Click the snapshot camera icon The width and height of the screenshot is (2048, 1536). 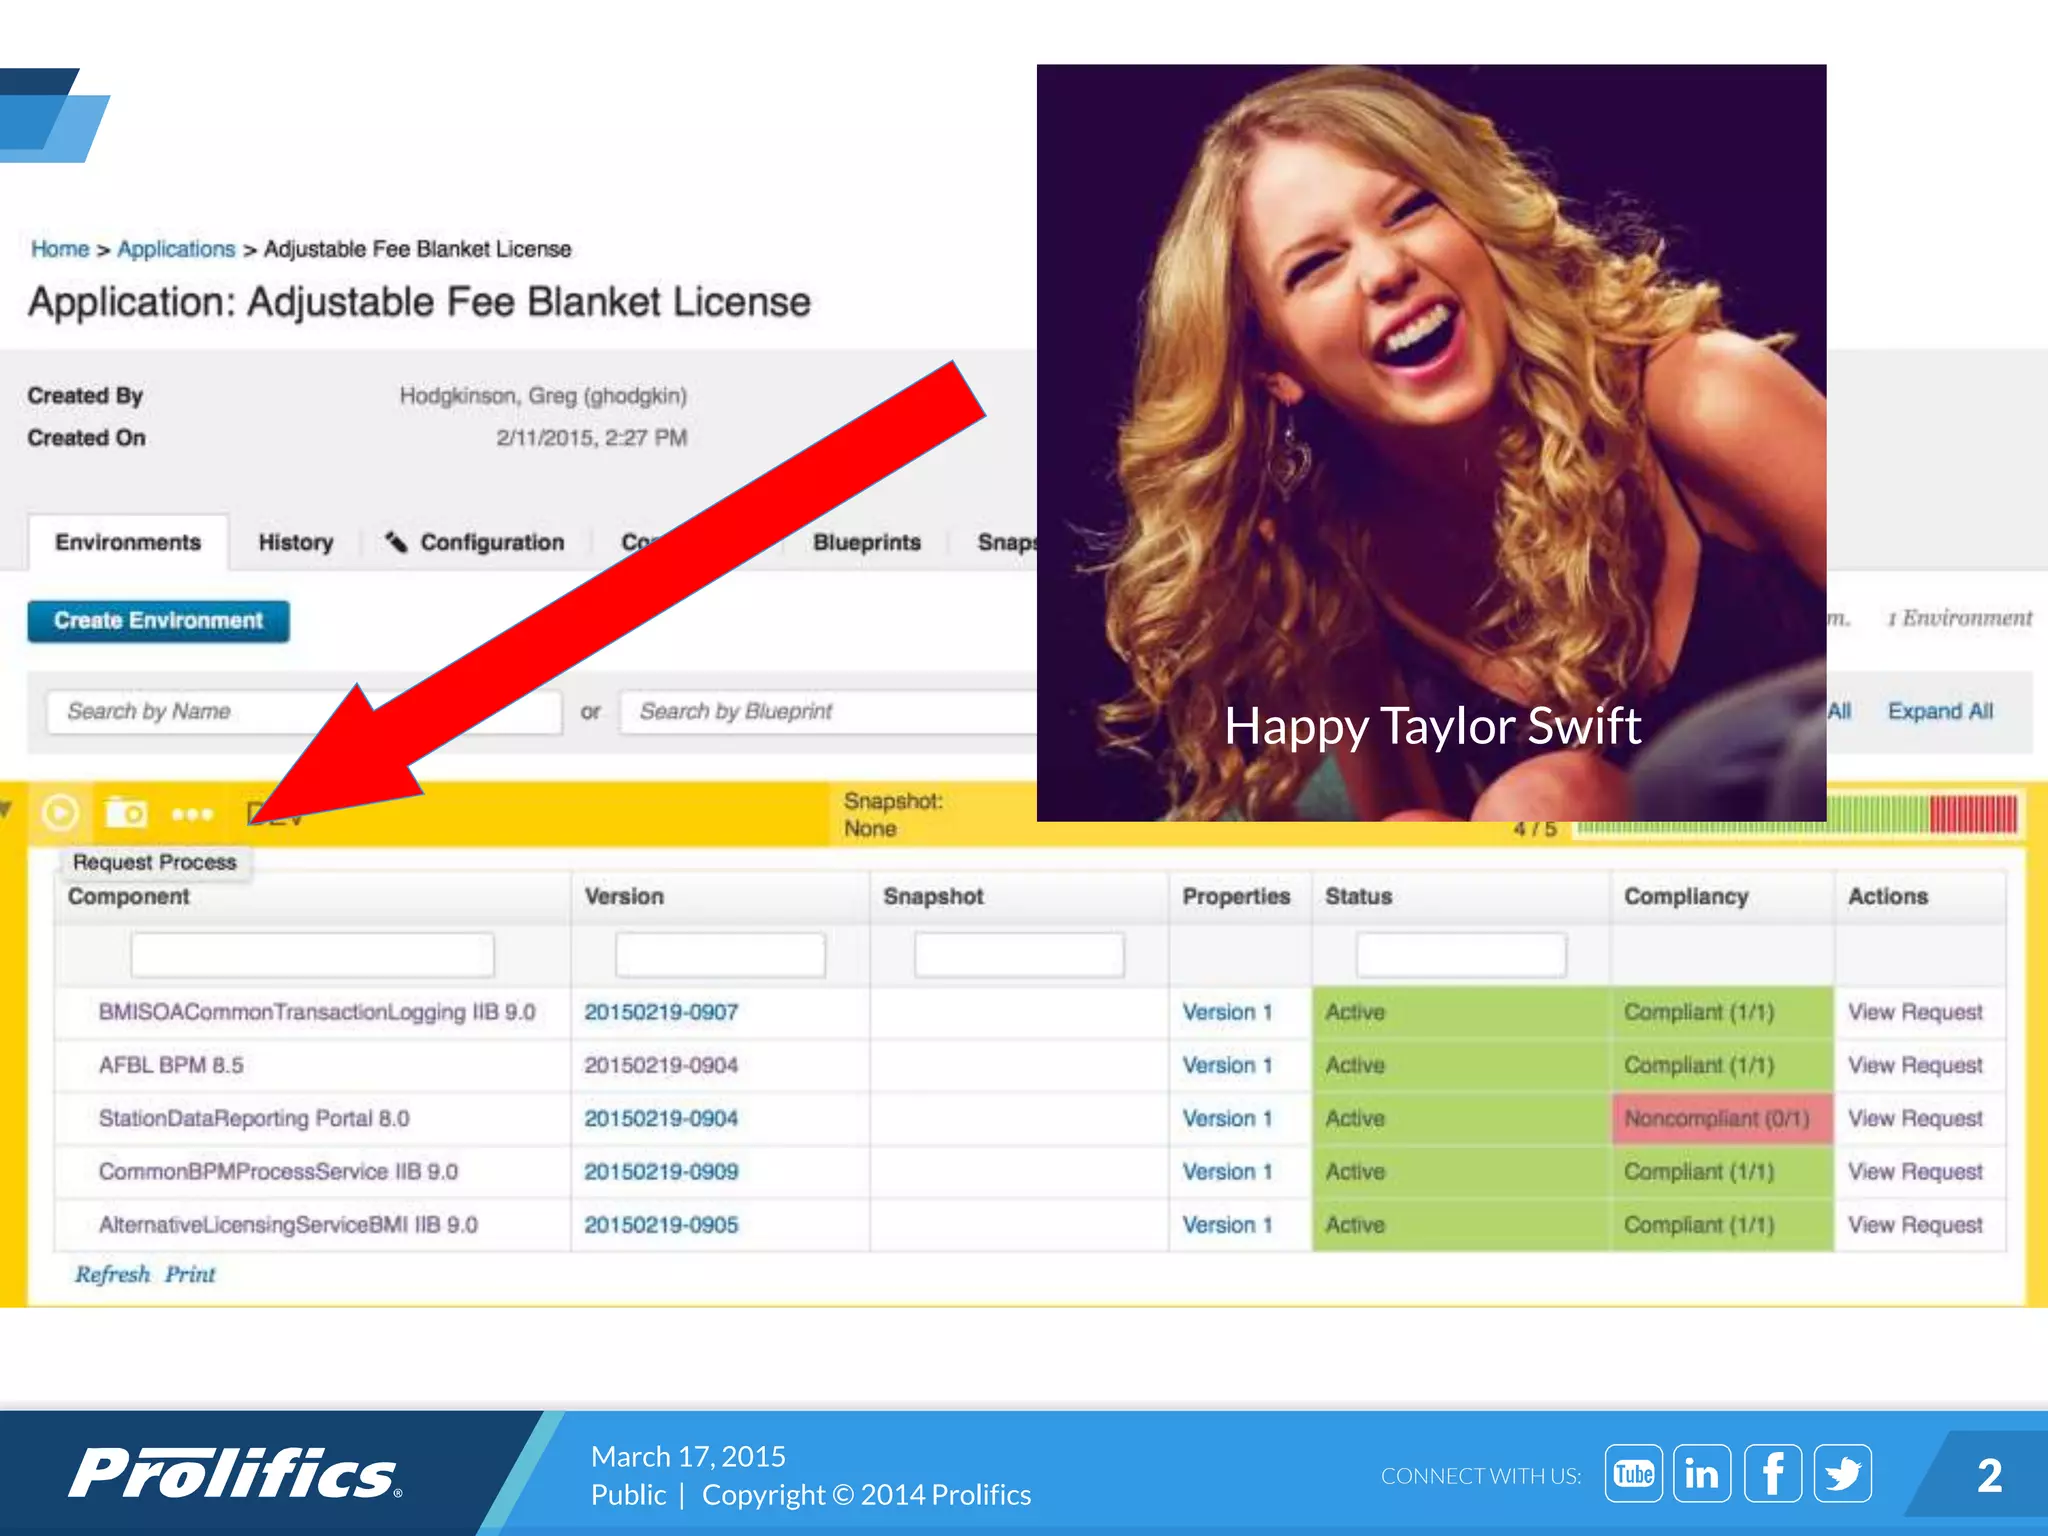pos(126,813)
